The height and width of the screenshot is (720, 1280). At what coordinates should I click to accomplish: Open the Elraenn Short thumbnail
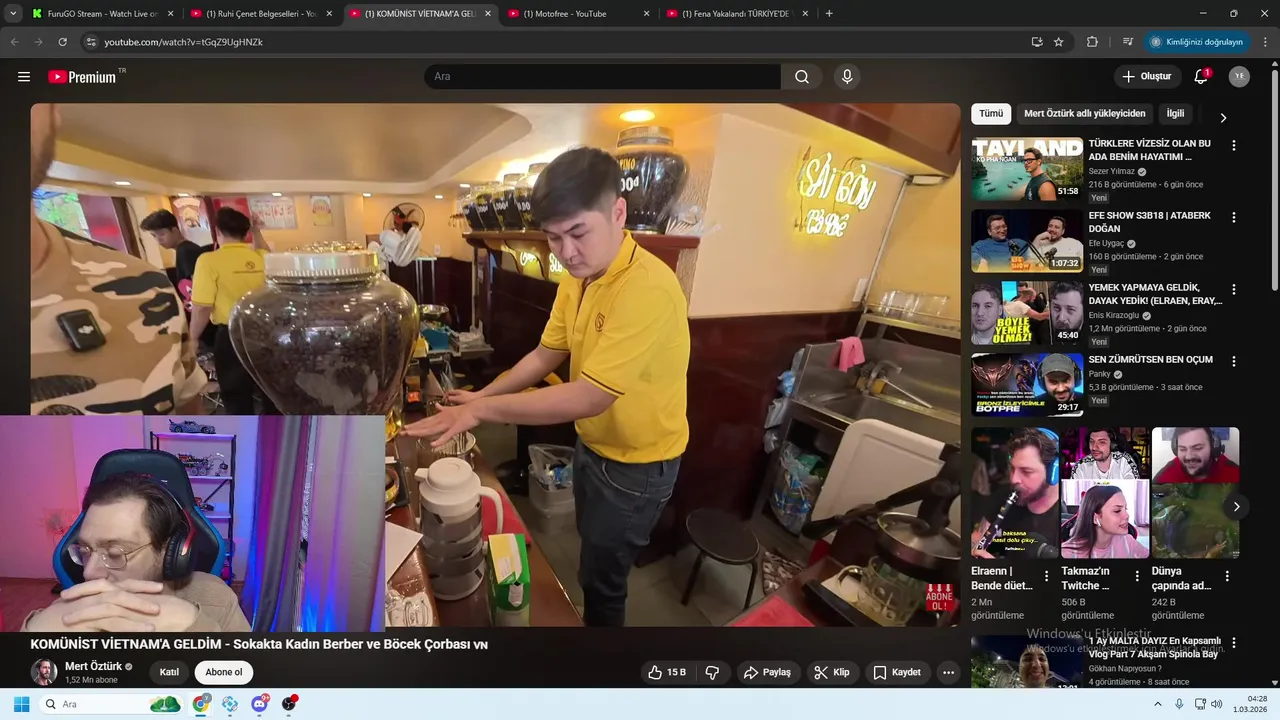[x=1014, y=493]
